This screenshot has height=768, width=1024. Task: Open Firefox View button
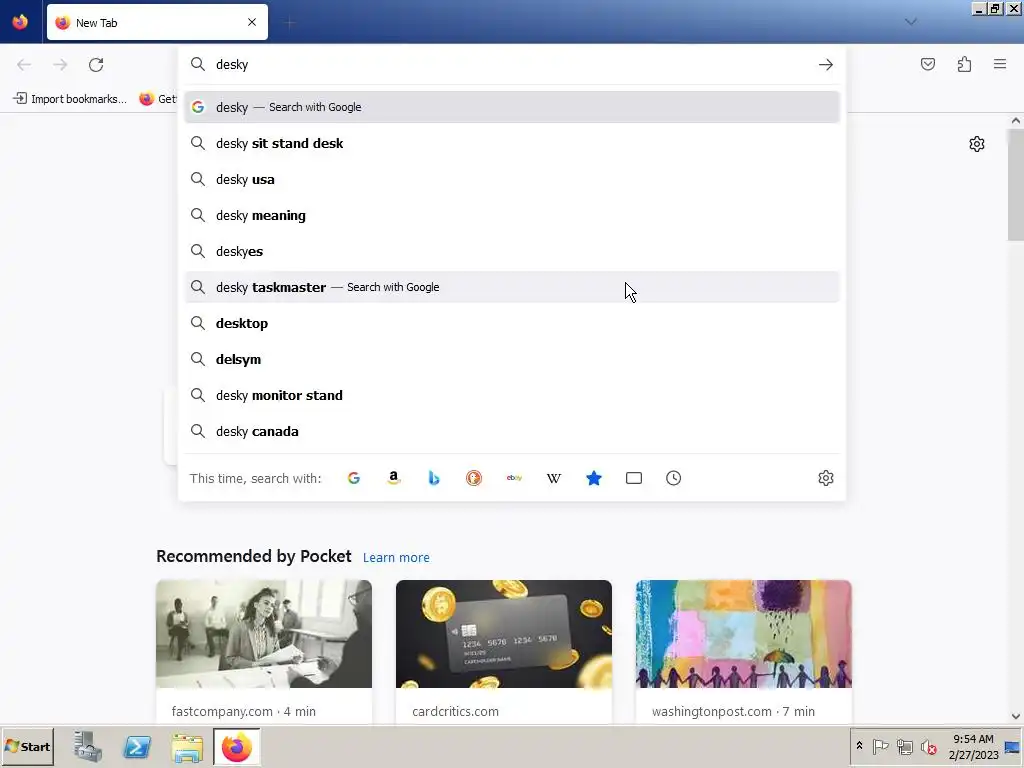pyautogui.click(x=20, y=22)
